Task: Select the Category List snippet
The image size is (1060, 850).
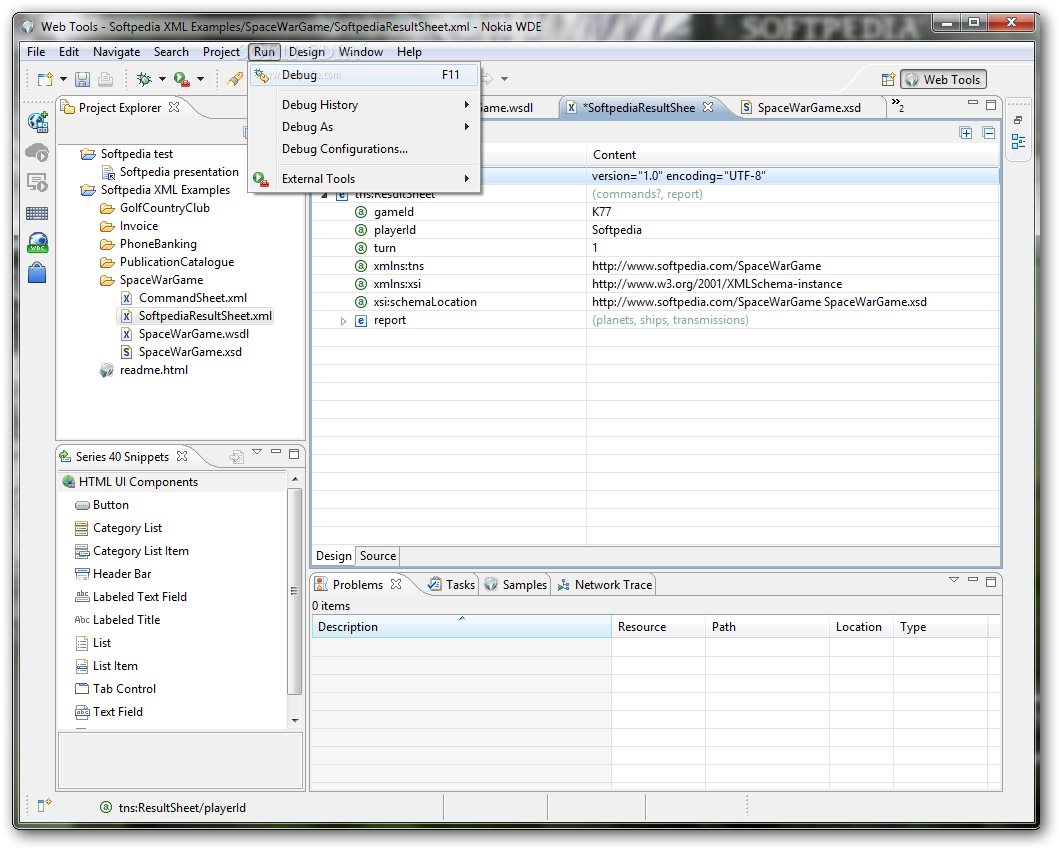Action: pos(127,527)
